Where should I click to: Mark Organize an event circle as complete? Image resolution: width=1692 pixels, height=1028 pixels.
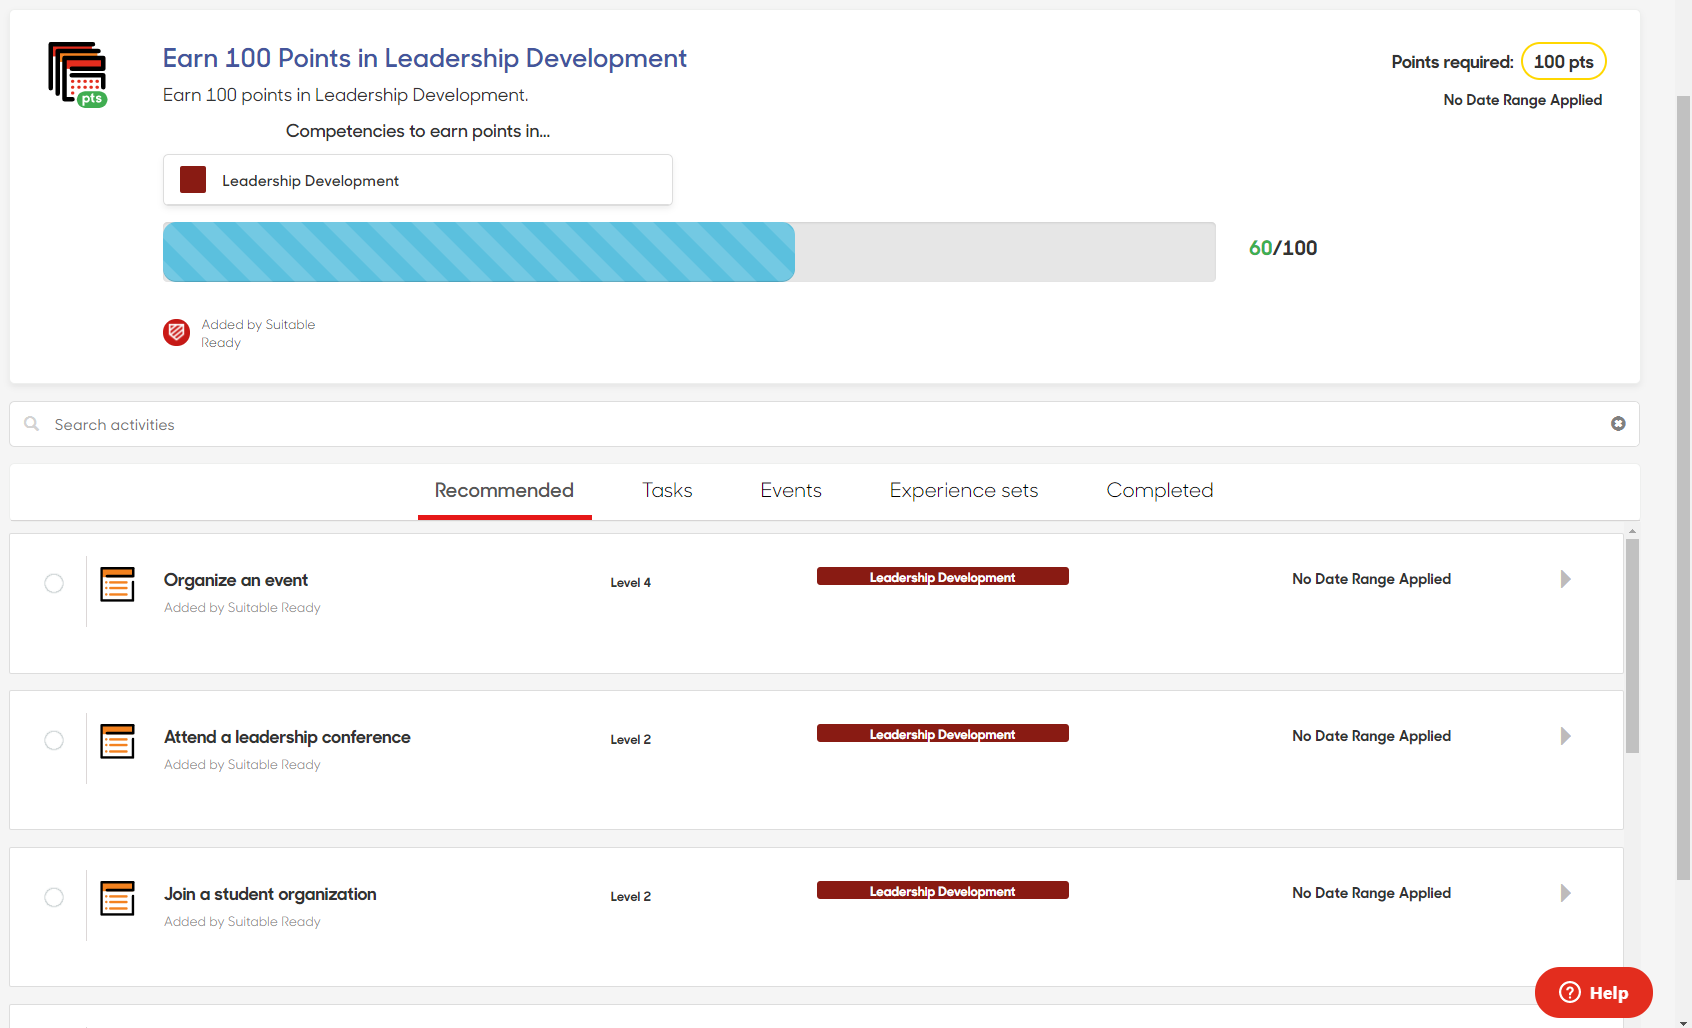click(x=54, y=583)
